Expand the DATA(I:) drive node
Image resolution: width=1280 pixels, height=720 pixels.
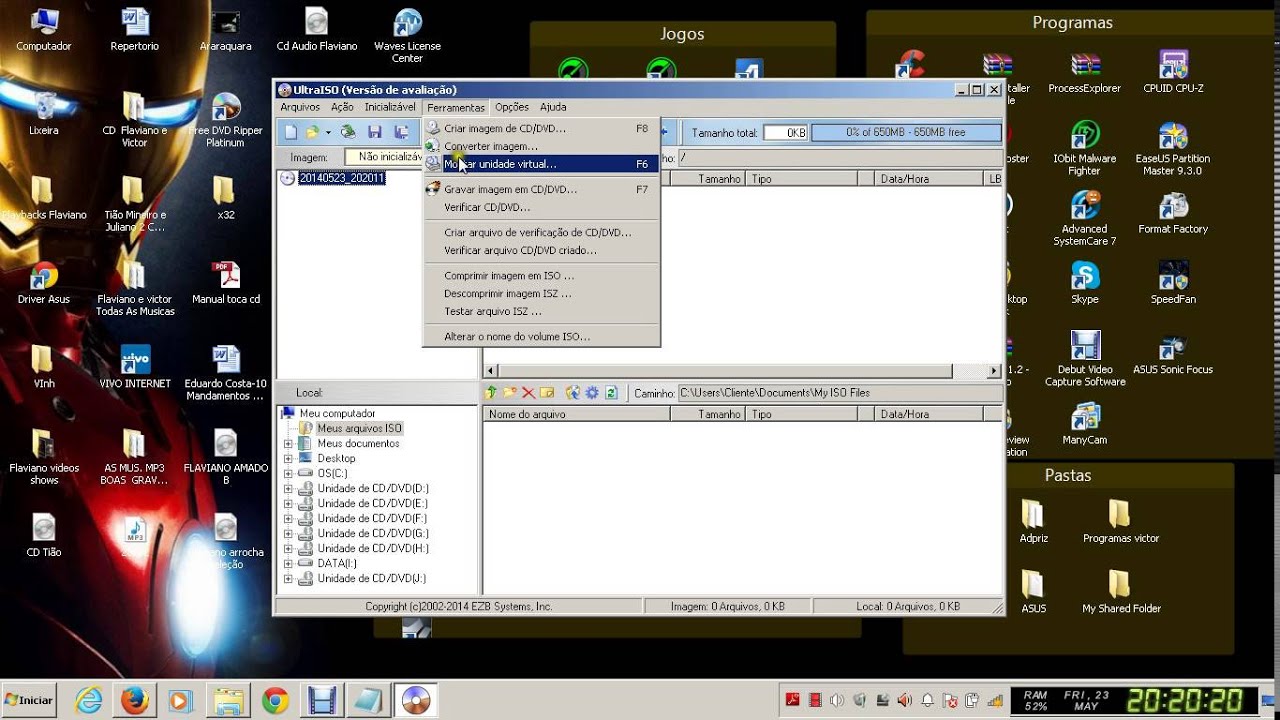pyautogui.click(x=289, y=563)
